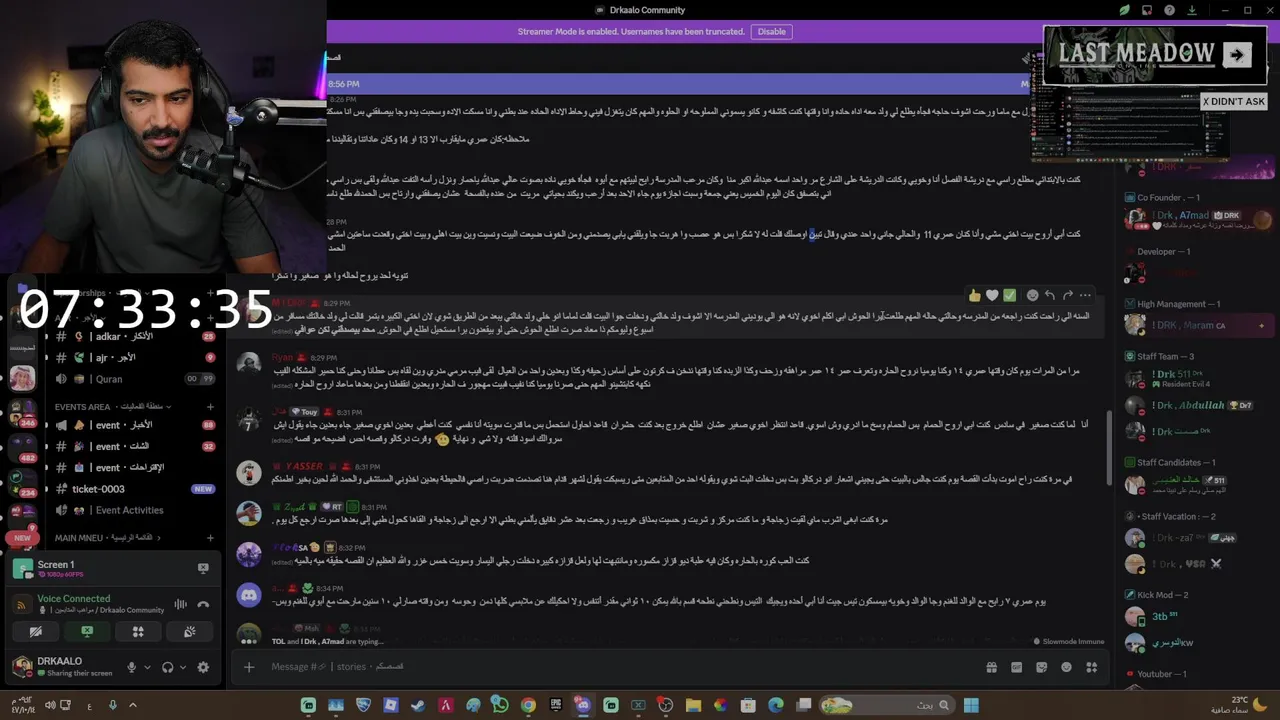Open more options ellipsis on hovered message
Image resolution: width=1280 pixels, height=720 pixels.
pyautogui.click(x=1085, y=295)
